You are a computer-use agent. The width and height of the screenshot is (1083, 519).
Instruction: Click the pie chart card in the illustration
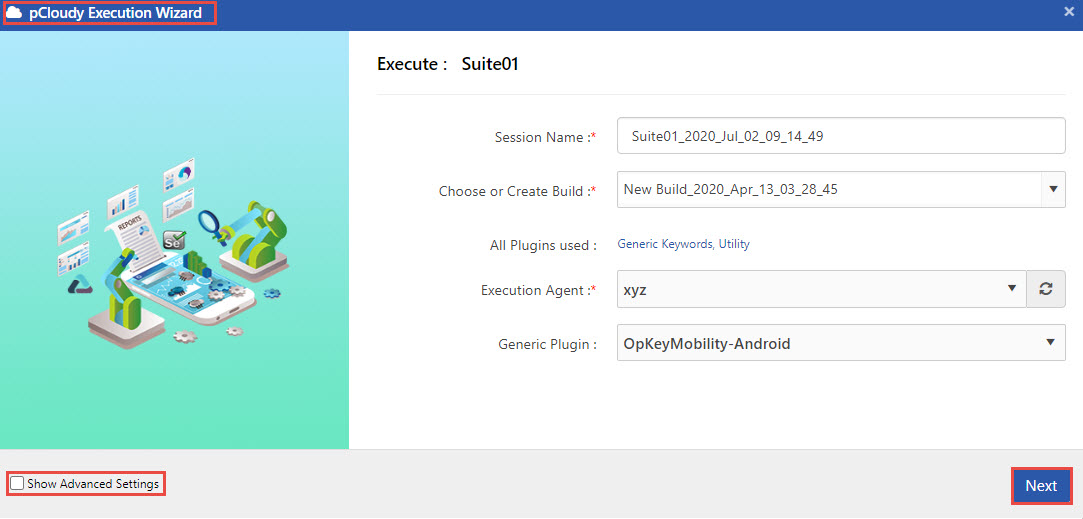point(179,174)
